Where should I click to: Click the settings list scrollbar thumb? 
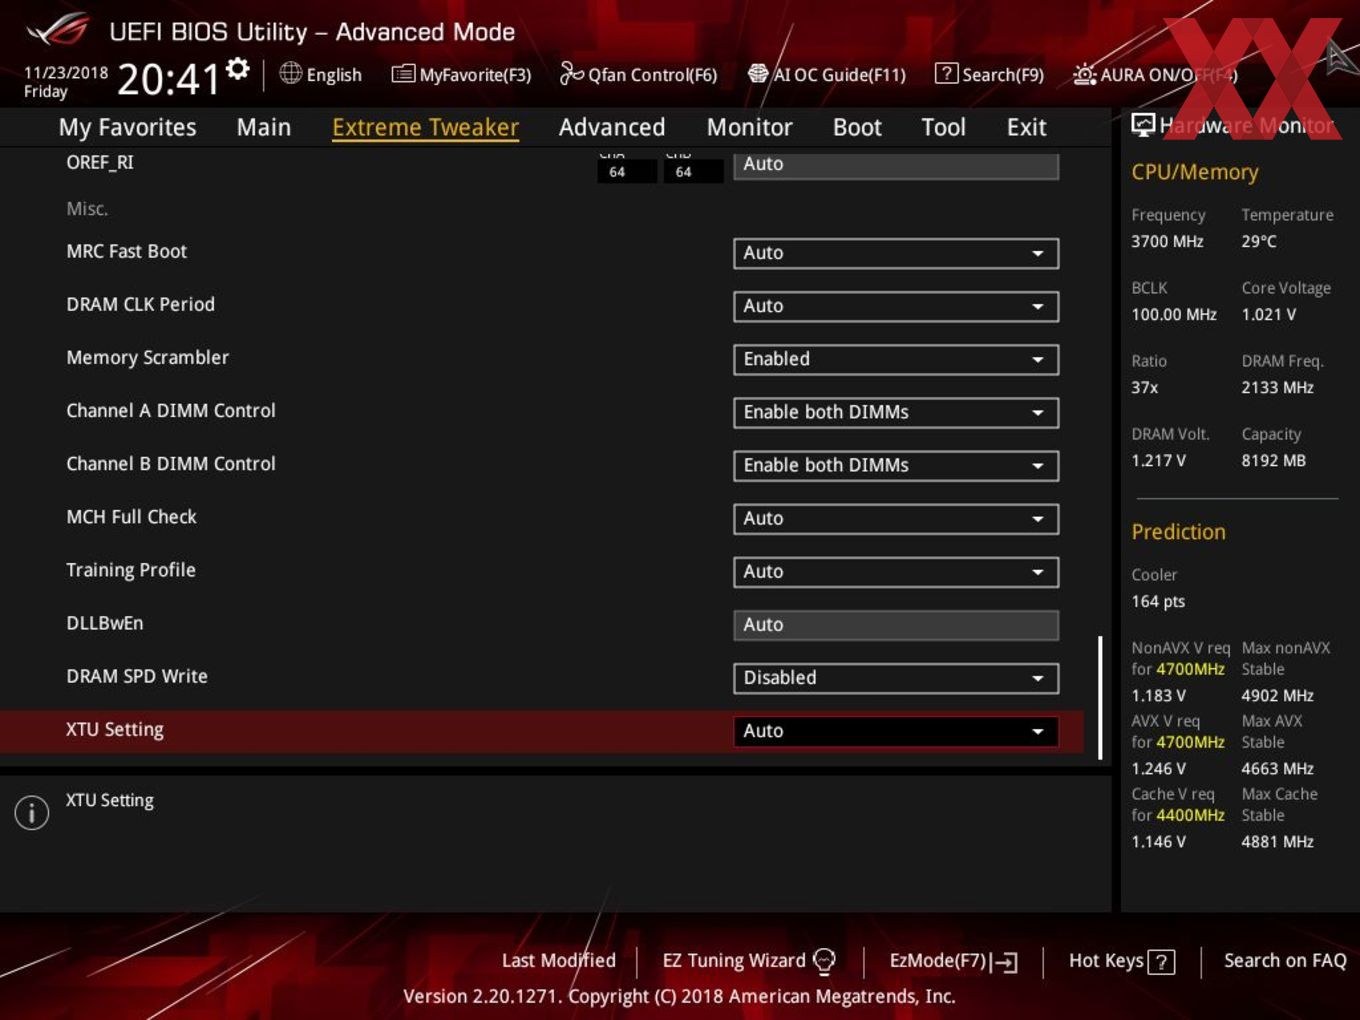(x=1101, y=697)
